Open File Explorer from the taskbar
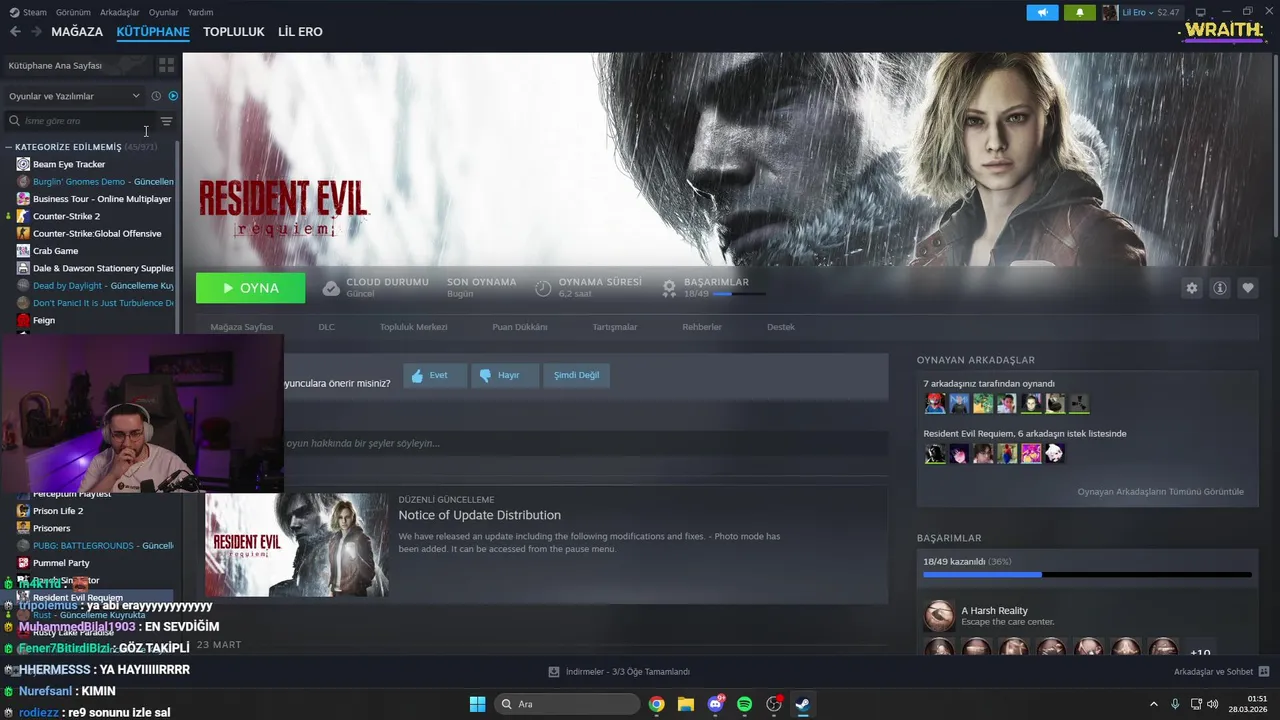Image resolution: width=1280 pixels, height=720 pixels. pyautogui.click(x=686, y=704)
